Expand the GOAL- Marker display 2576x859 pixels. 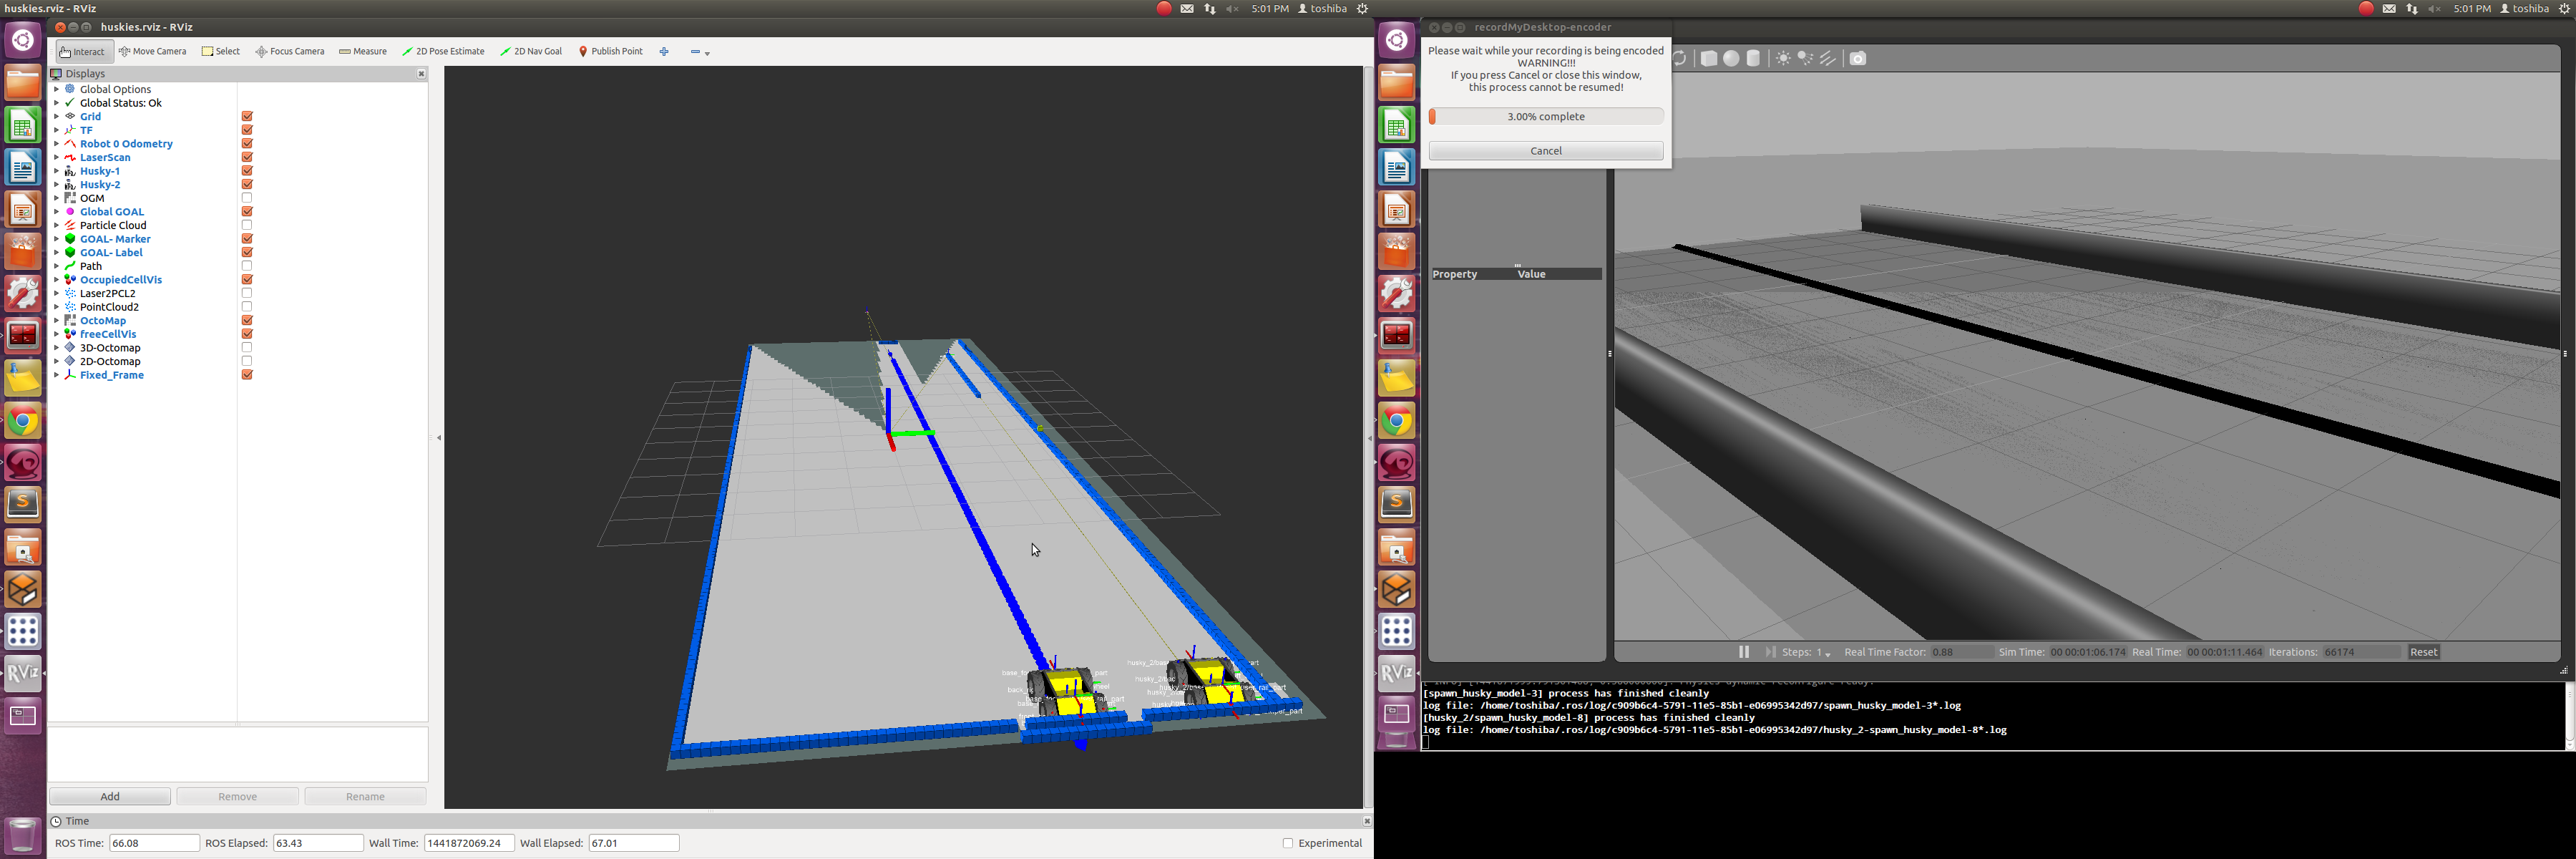tap(57, 239)
